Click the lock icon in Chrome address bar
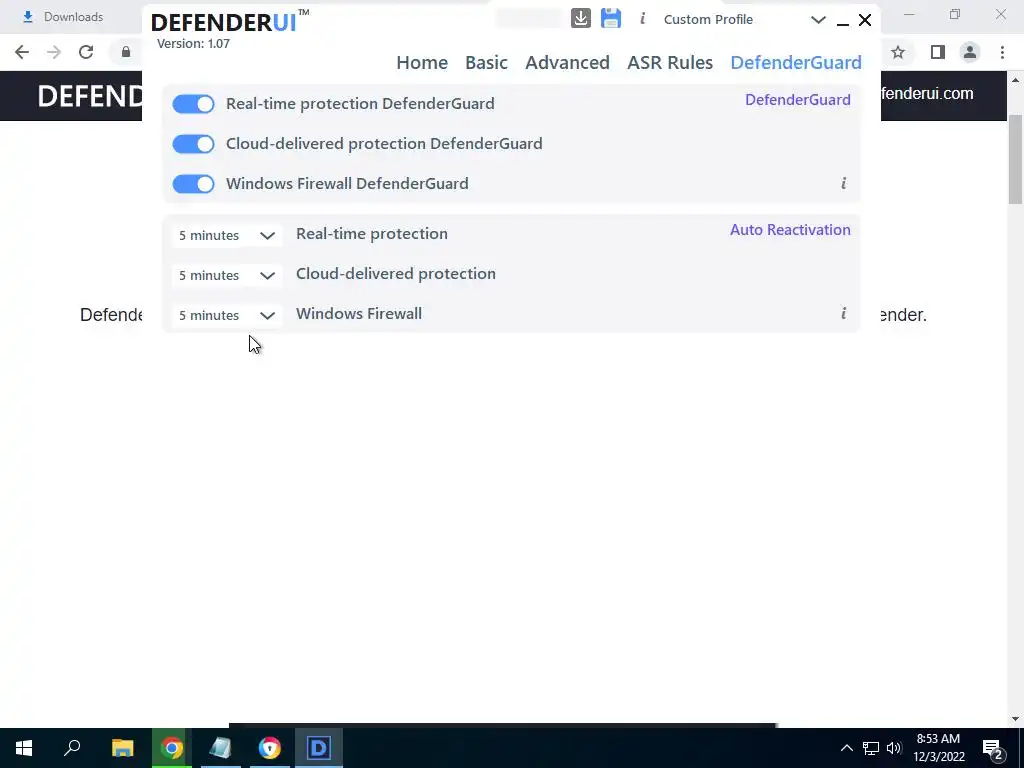The image size is (1024, 768). pos(126,52)
